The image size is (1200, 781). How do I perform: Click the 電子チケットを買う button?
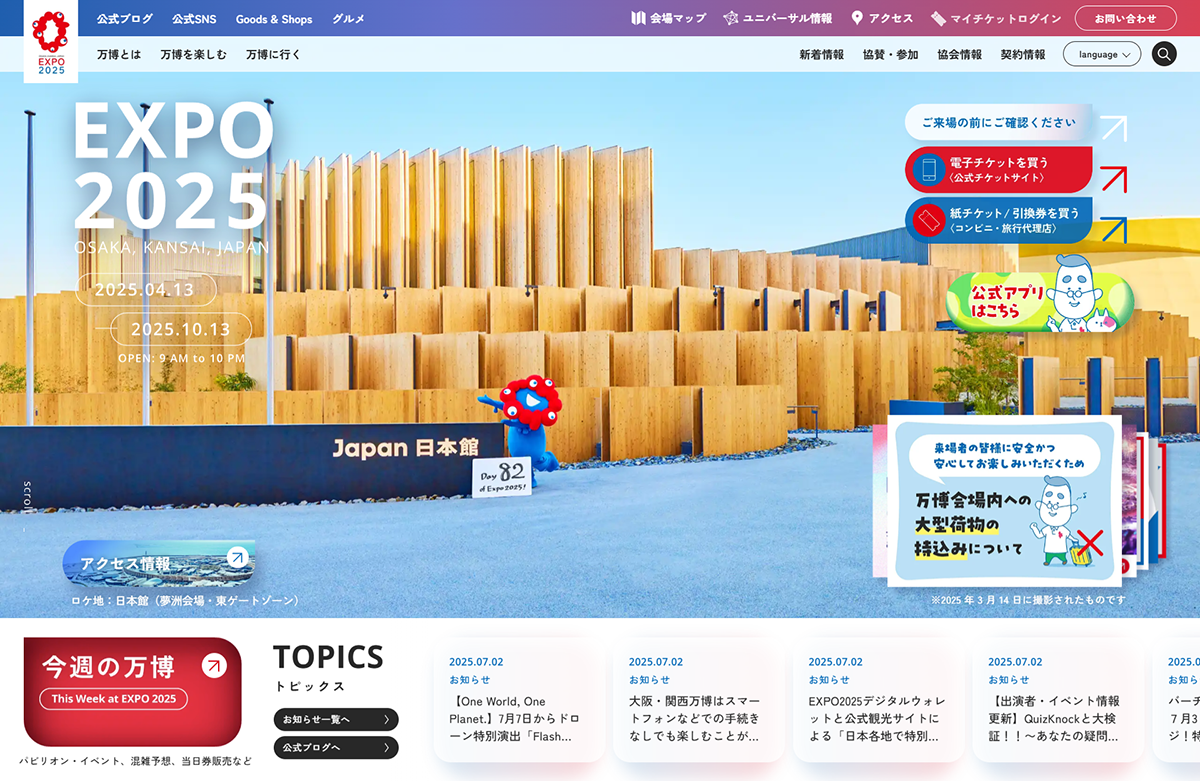tap(999, 170)
